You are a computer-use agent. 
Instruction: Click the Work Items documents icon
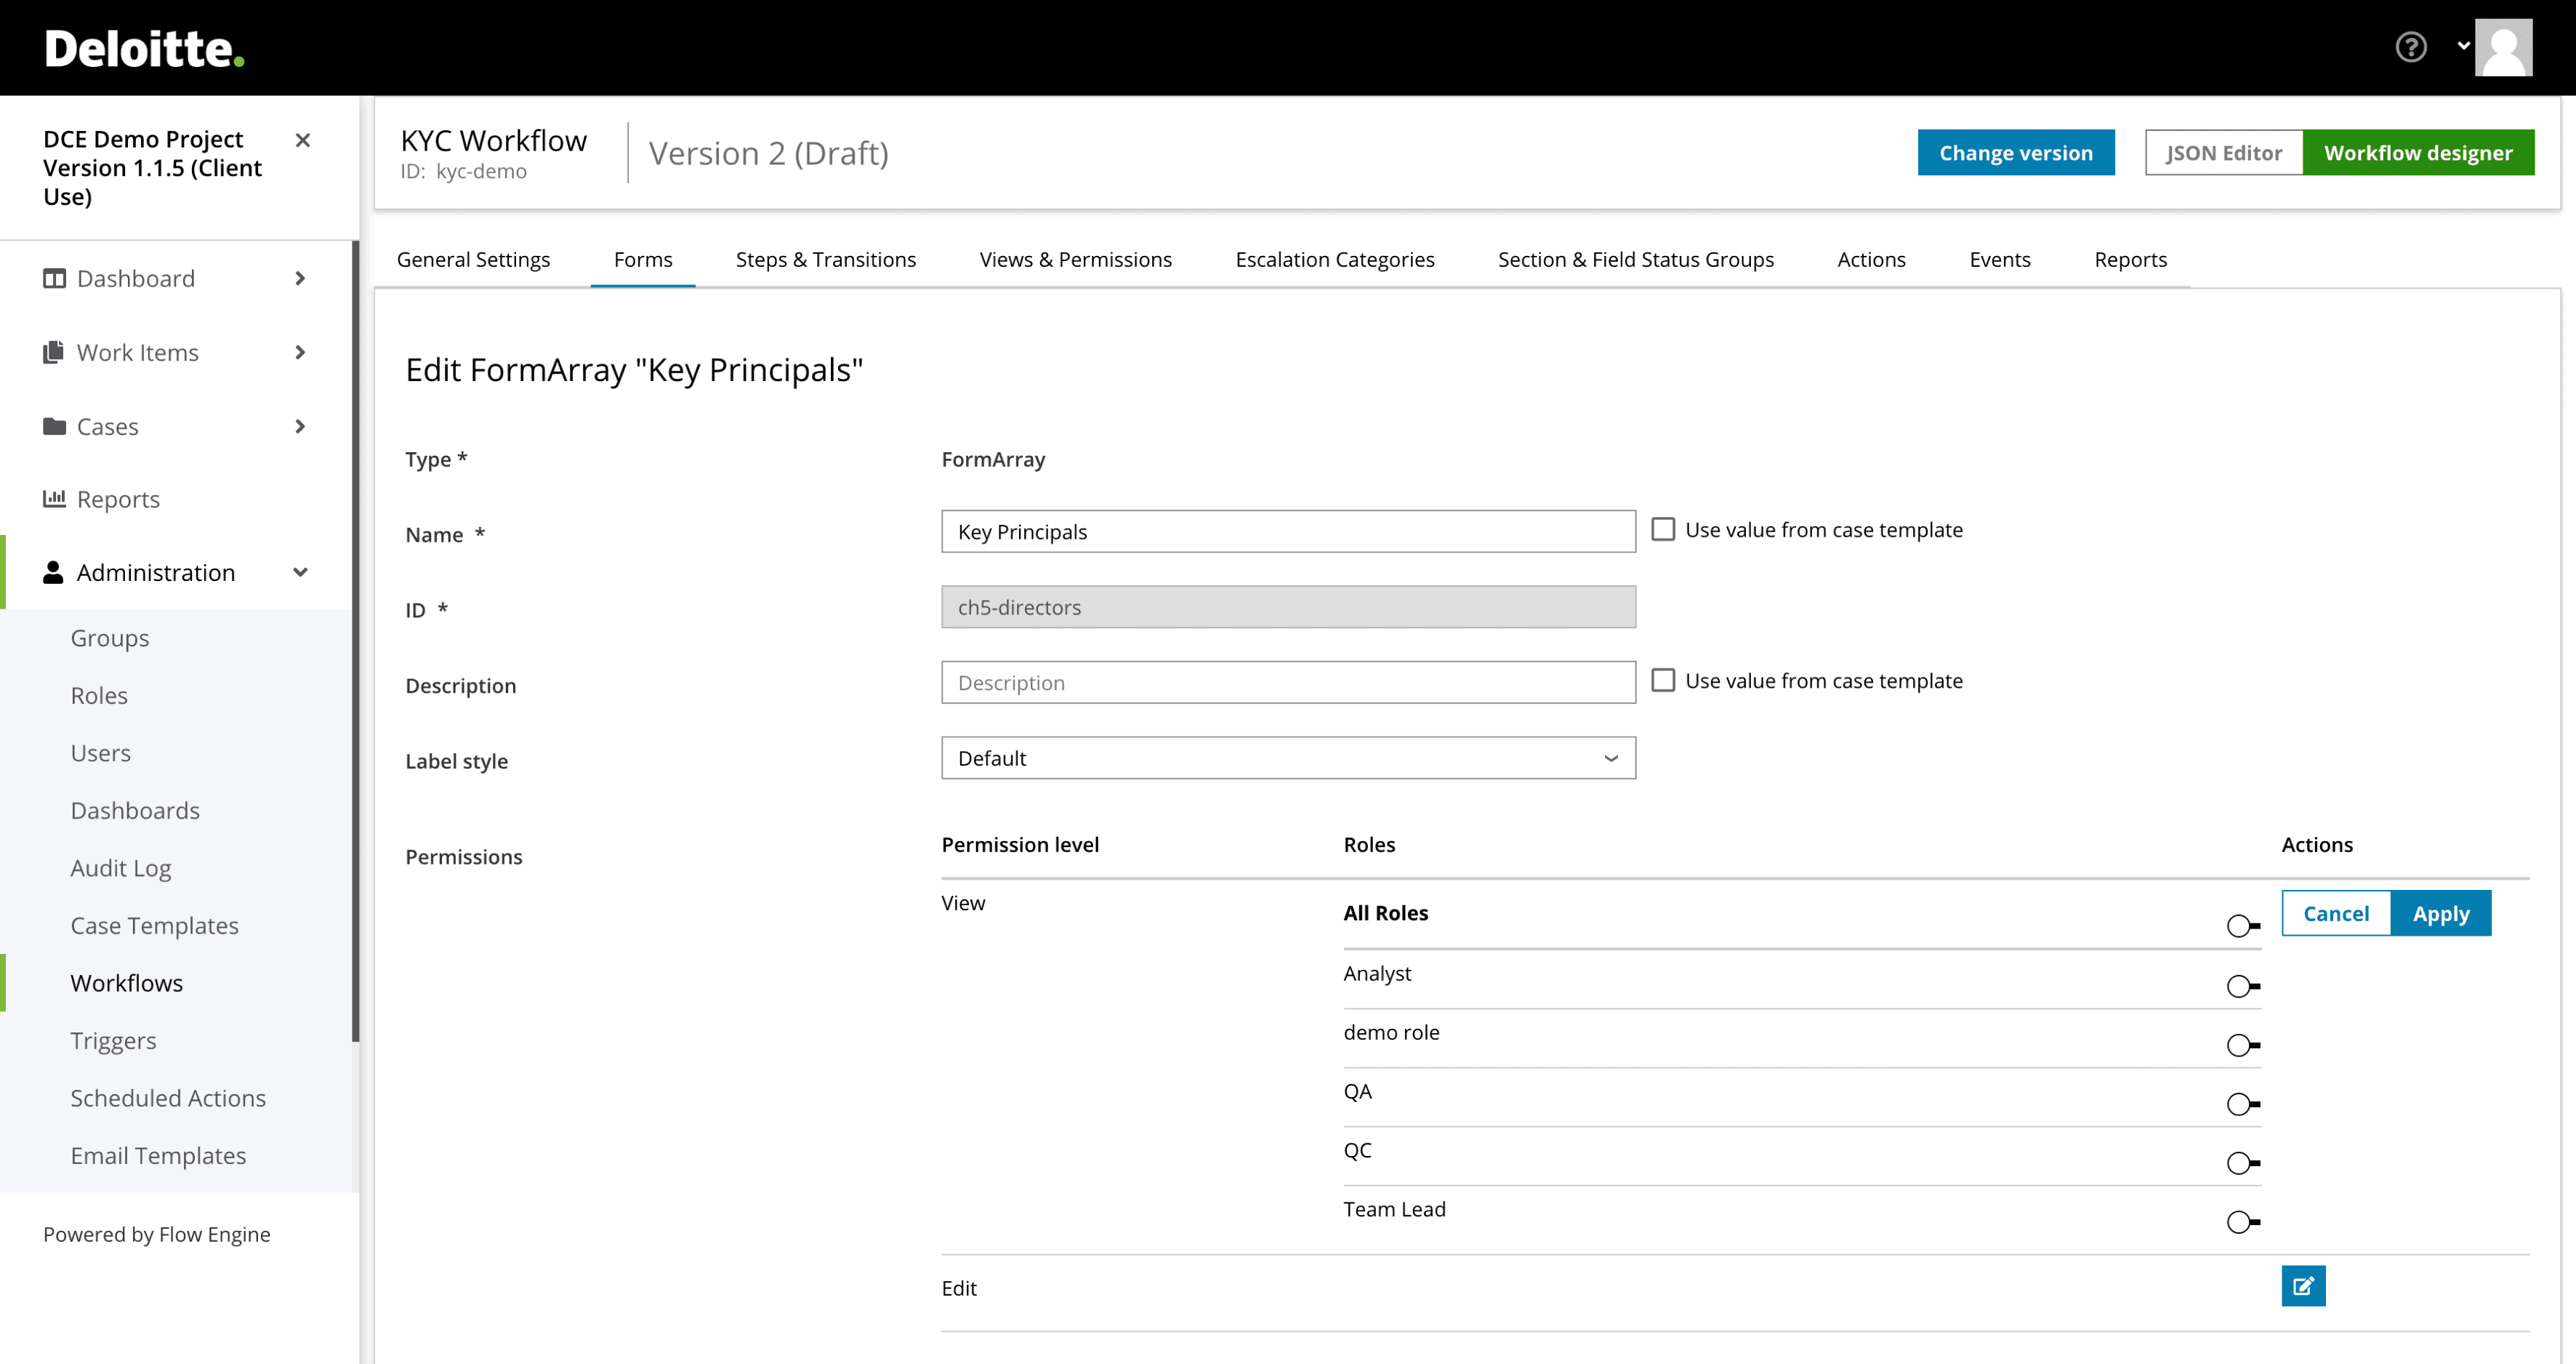click(54, 352)
